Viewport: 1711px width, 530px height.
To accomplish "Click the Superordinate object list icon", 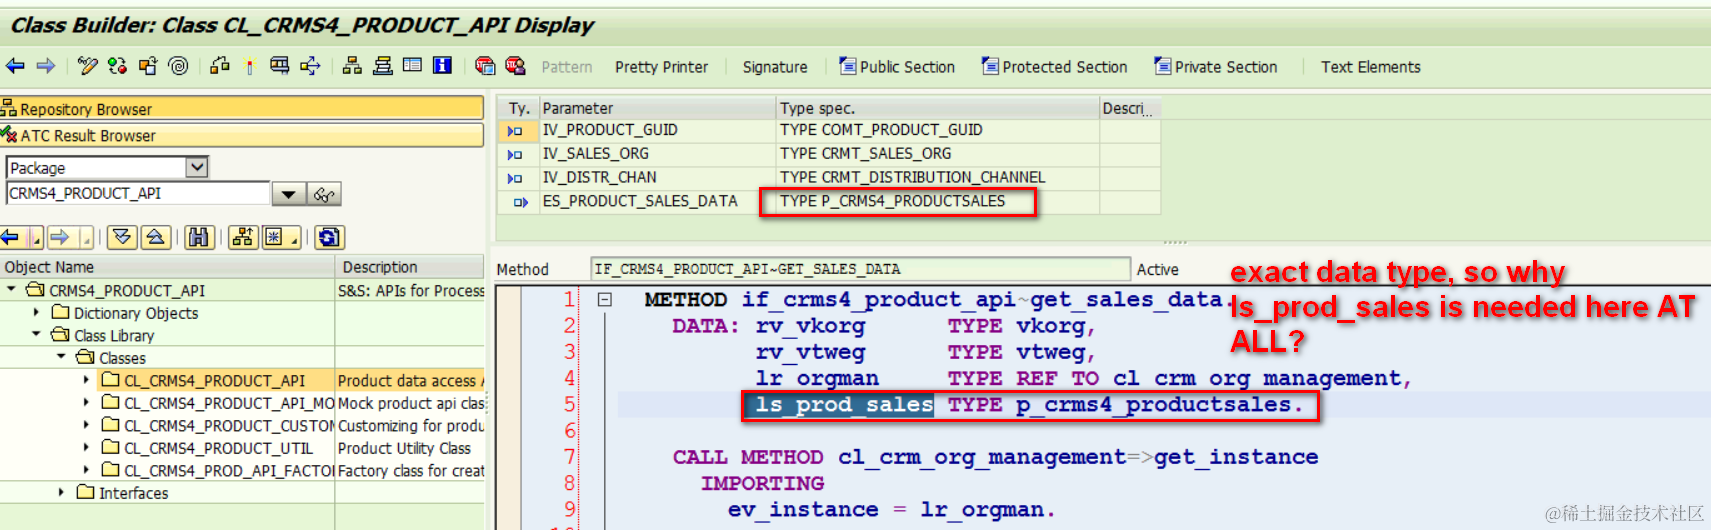I will tap(243, 237).
